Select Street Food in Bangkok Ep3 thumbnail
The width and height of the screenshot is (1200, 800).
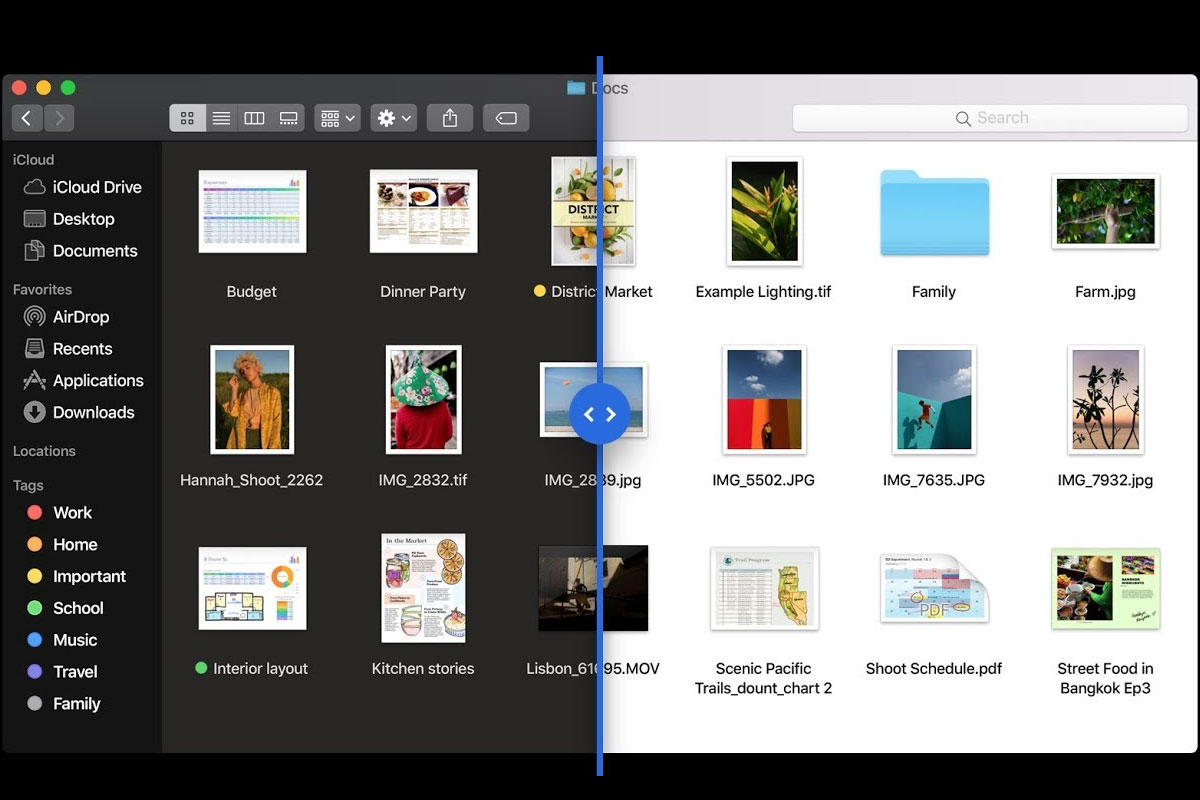pyautogui.click(x=1105, y=588)
